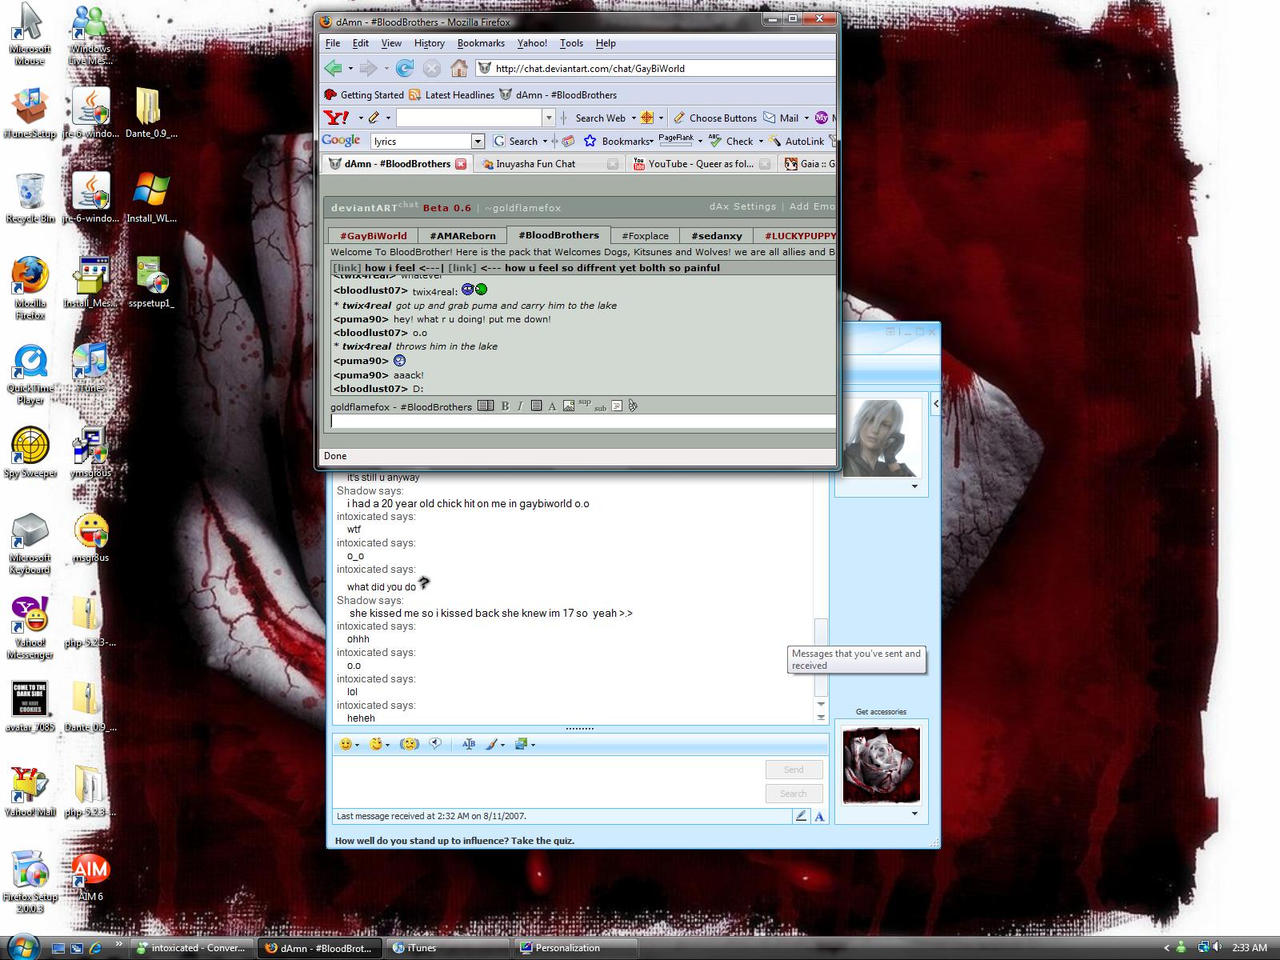Click the Yahoo toolbar pencil icon
Screen dimensions: 1280x960
(x=375, y=117)
